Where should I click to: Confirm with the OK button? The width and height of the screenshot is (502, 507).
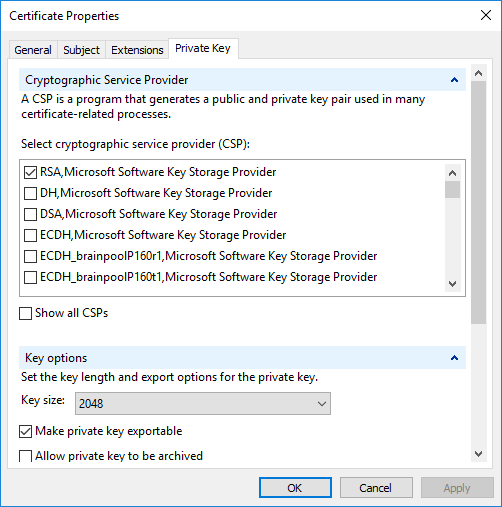(295, 488)
